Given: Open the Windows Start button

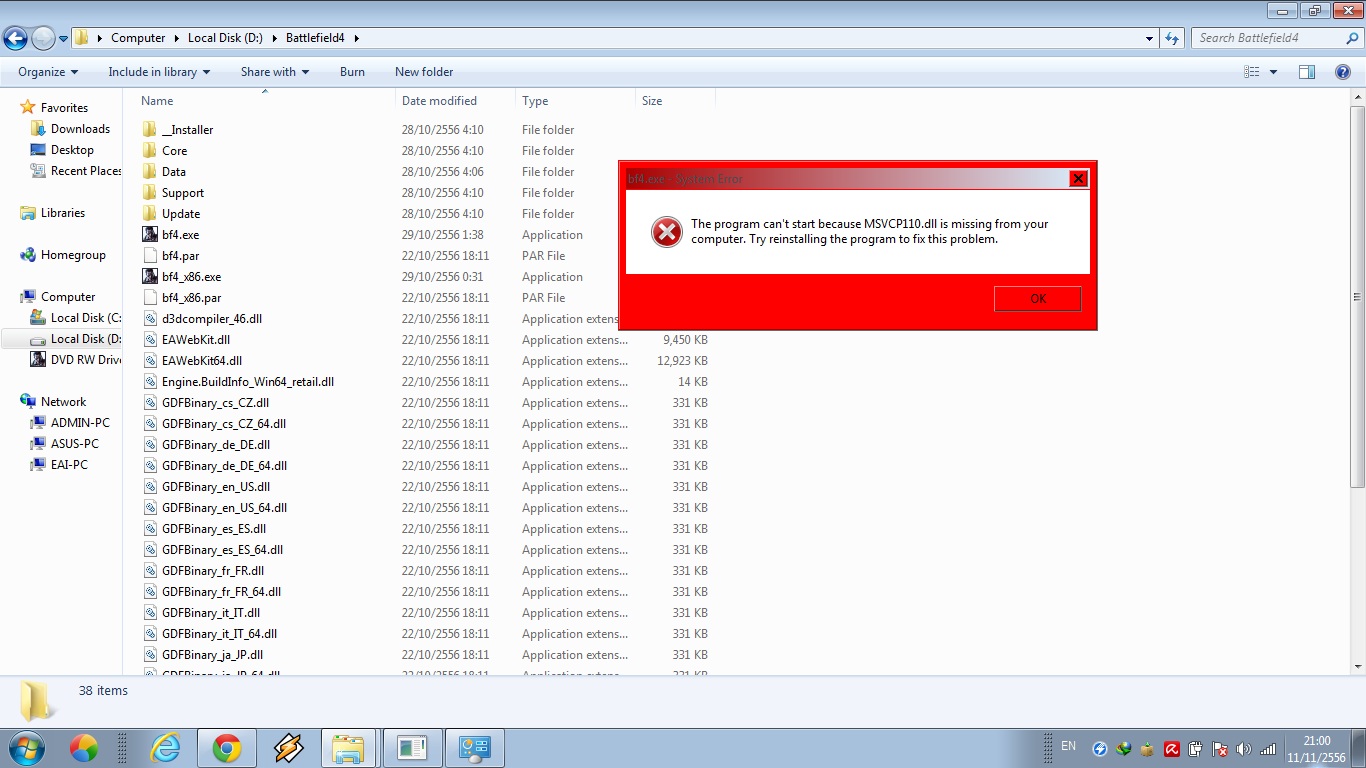Looking at the screenshot, I should click(25, 748).
